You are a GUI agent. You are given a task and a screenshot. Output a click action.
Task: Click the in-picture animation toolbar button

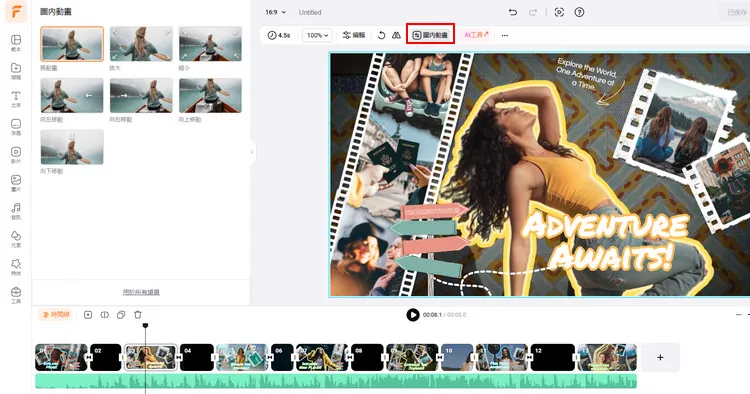(430, 35)
